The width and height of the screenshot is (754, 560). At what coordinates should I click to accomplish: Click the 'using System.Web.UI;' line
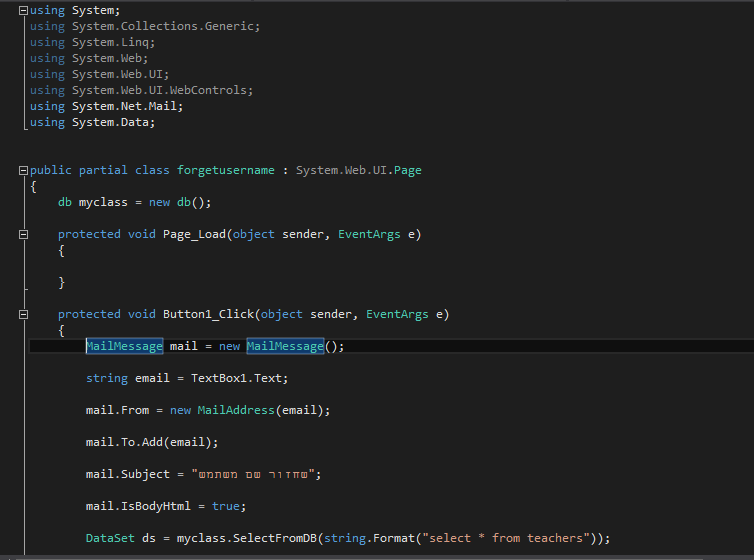100,74
